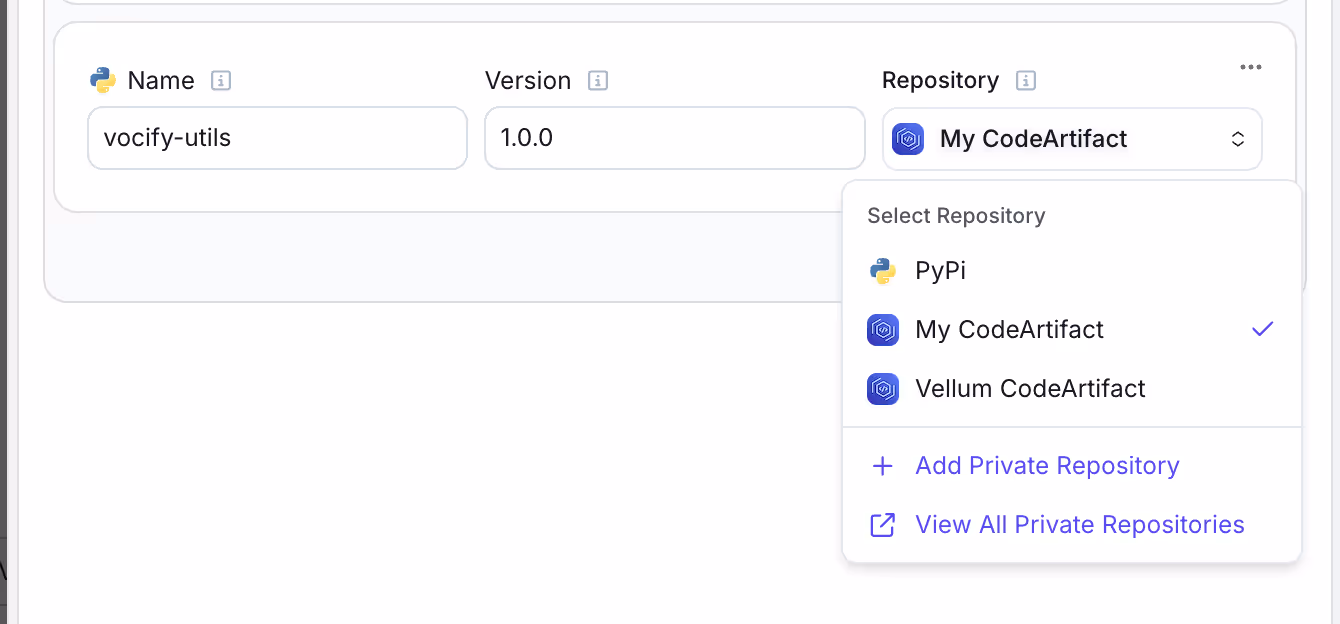Open the info tooltip next to Repository

1025,81
